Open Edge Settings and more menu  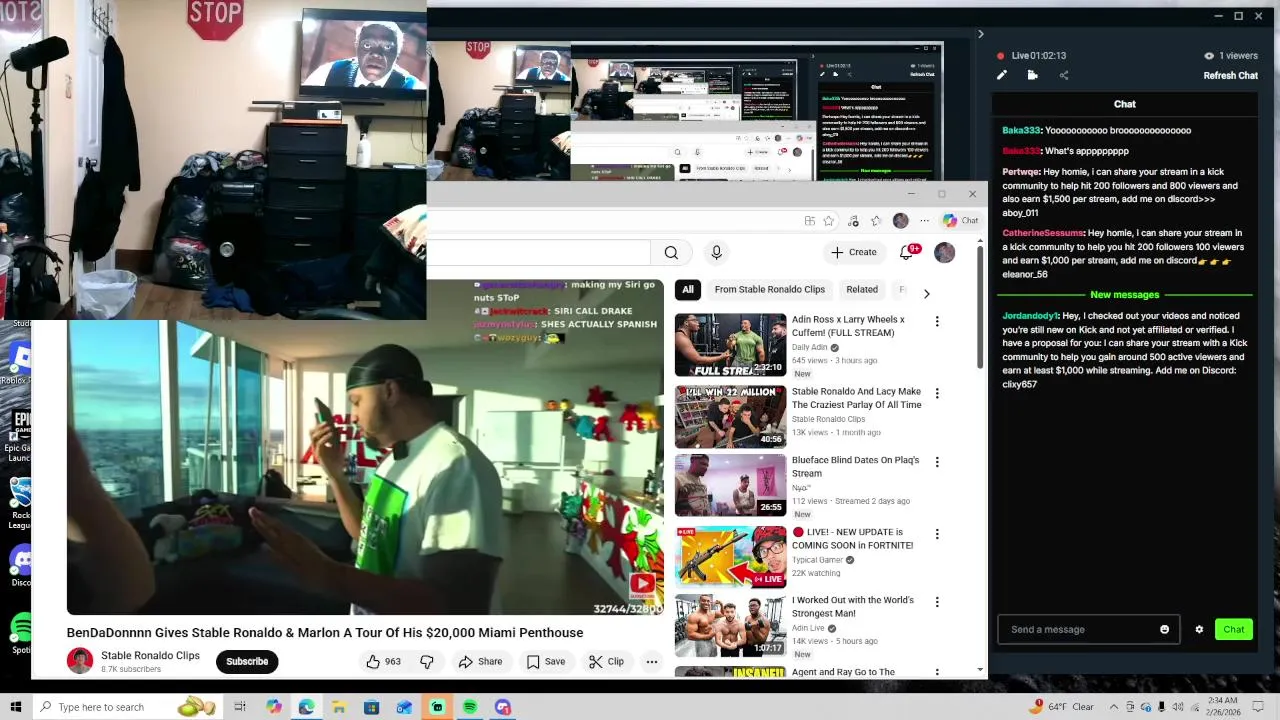(925, 220)
